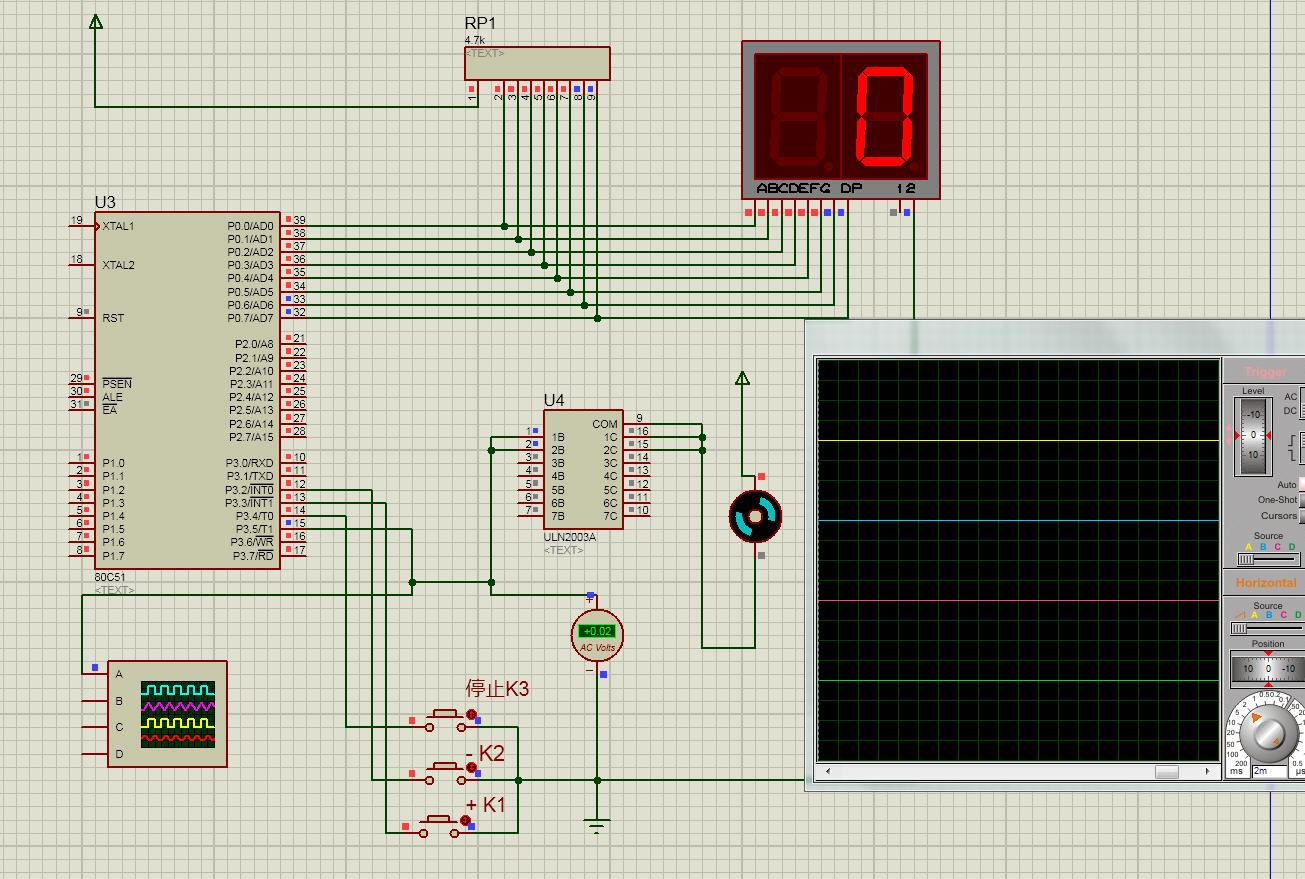Toggle the latch circle on the K1 button
The height and width of the screenshot is (879, 1305).
pos(465,820)
